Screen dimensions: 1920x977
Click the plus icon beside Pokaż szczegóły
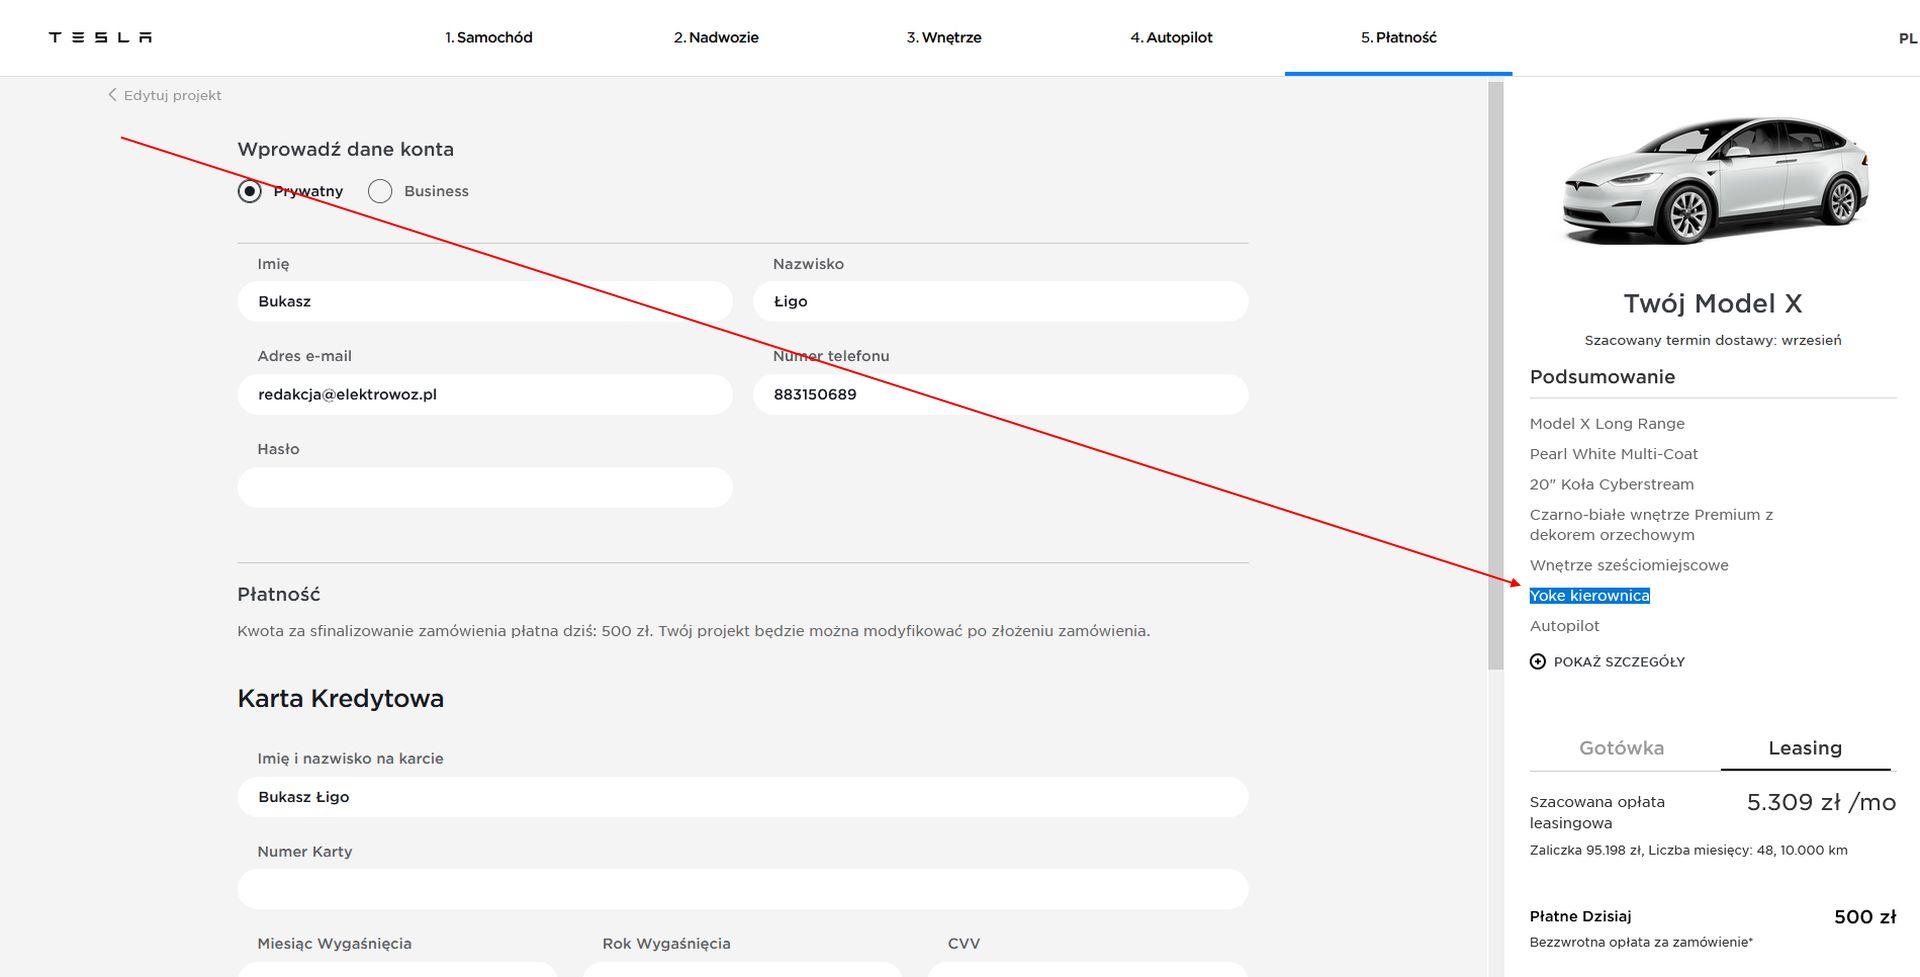click(1538, 662)
